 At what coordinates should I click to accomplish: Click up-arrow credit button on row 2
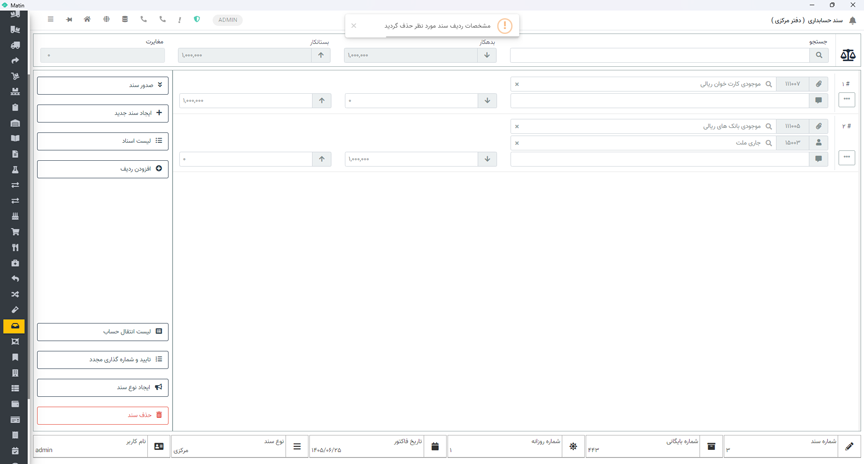coord(322,159)
